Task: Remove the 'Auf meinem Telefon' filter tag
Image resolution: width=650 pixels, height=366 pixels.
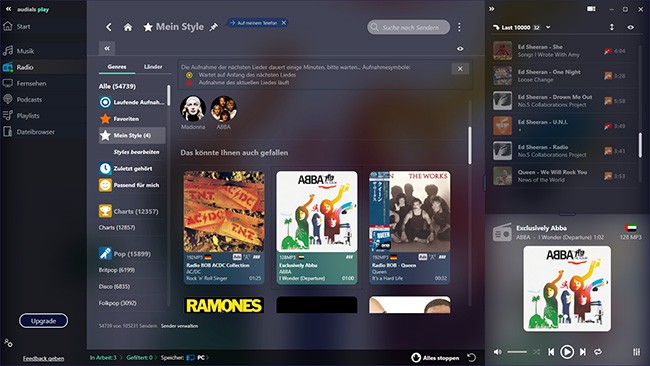Action: (284, 23)
